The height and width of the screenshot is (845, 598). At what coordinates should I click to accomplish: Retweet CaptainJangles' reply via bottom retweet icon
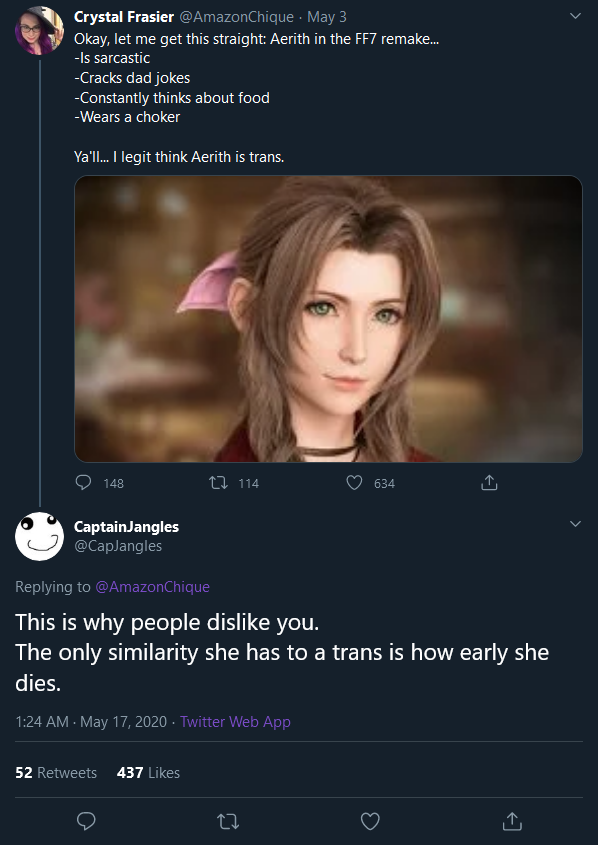tap(228, 821)
